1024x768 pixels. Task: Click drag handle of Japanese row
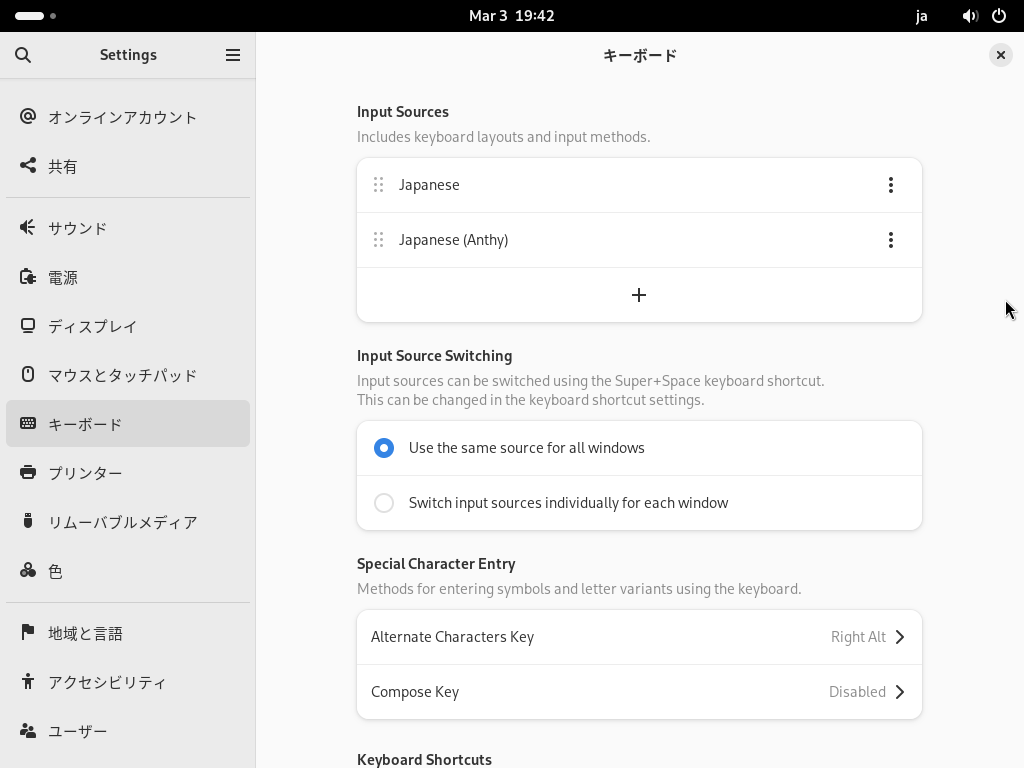click(378, 185)
